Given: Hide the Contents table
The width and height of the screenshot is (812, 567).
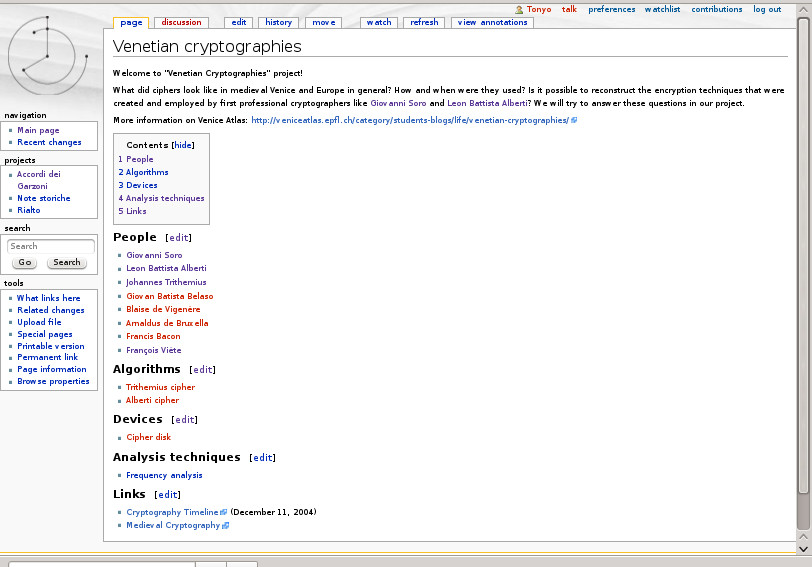Looking at the screenshot, I should (183, 145).
